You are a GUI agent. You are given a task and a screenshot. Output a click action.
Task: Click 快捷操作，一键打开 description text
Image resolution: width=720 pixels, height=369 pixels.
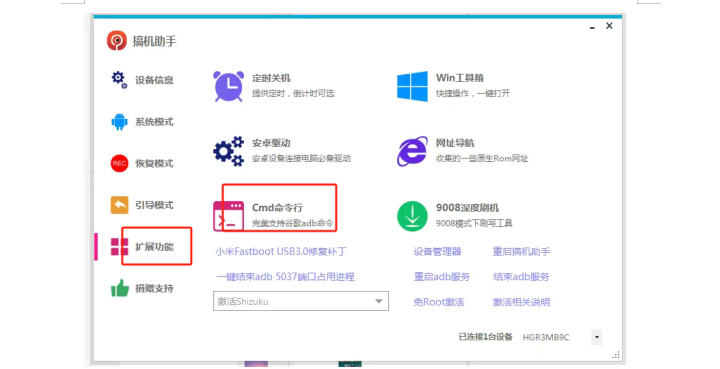[473, 93]
